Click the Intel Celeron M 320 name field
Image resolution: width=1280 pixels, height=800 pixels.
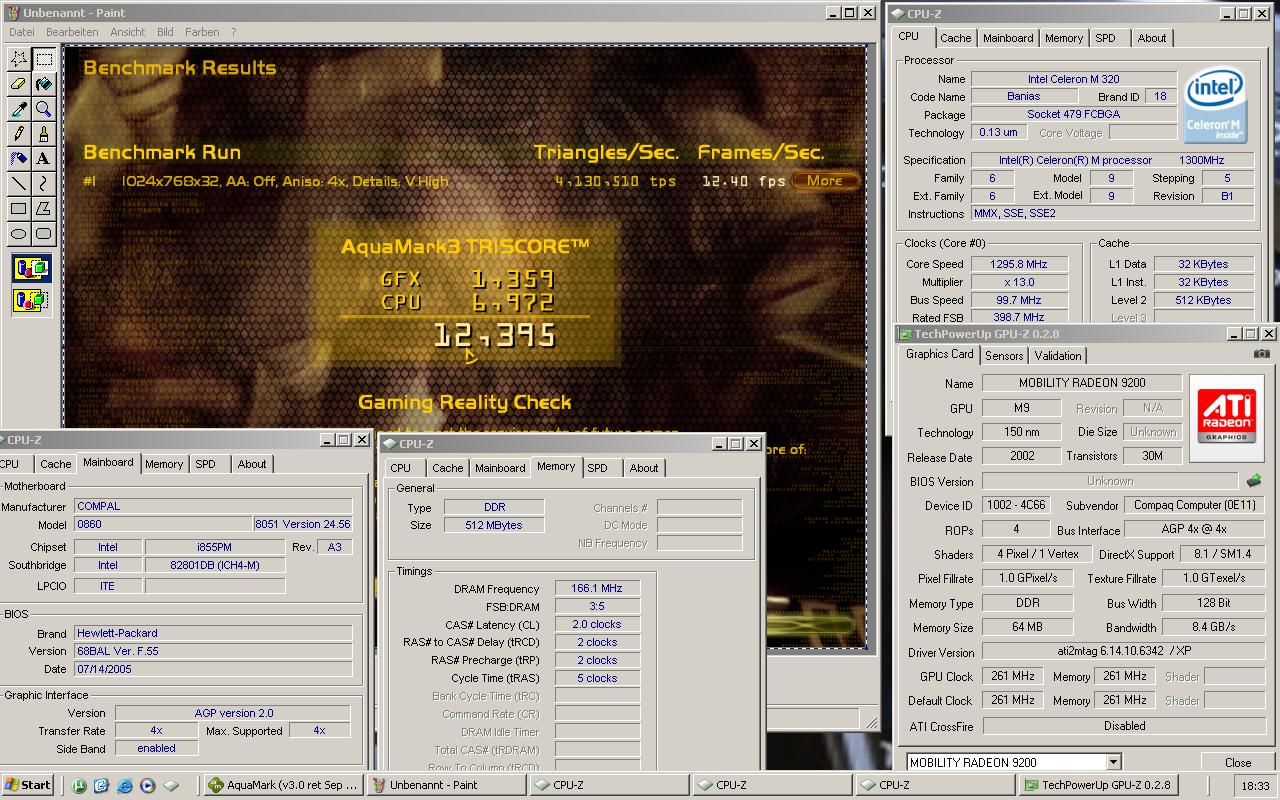coord(1073,79)
